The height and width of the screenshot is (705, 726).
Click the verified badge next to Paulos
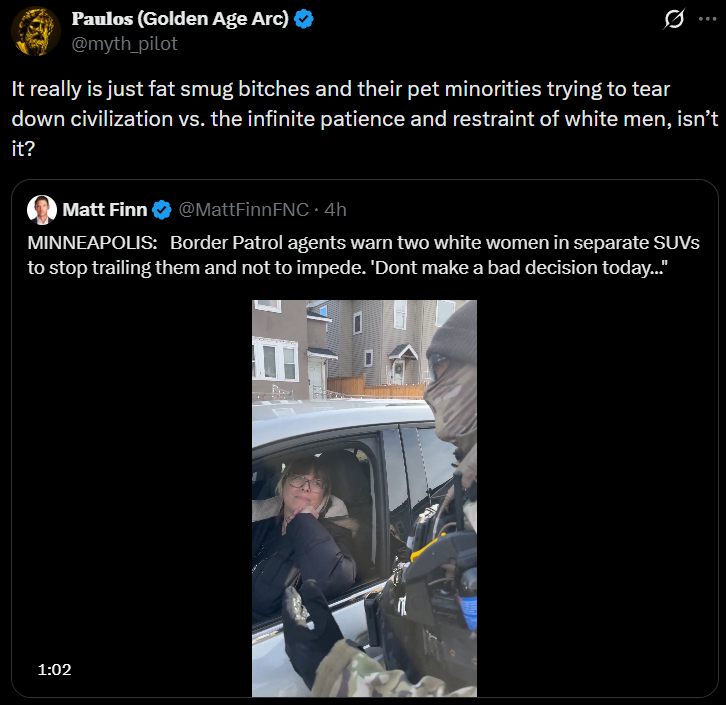pos(304,20)
